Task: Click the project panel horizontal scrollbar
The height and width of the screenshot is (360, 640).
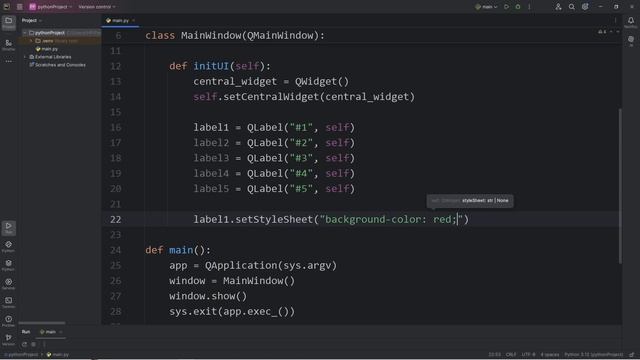Action: 42,323
